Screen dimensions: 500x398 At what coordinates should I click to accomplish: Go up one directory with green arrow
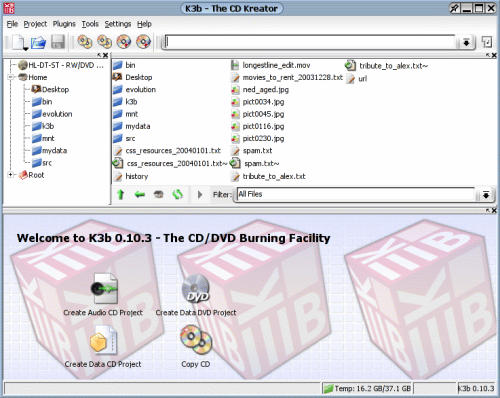(x=121, y=194)
